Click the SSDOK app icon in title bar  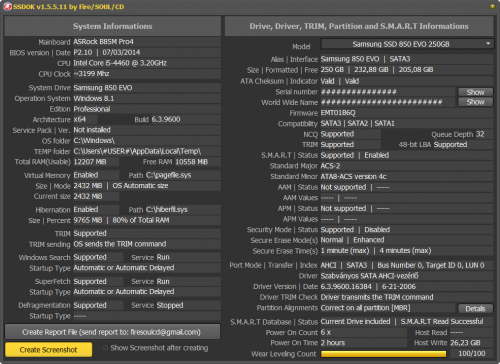tap(7, 6)
